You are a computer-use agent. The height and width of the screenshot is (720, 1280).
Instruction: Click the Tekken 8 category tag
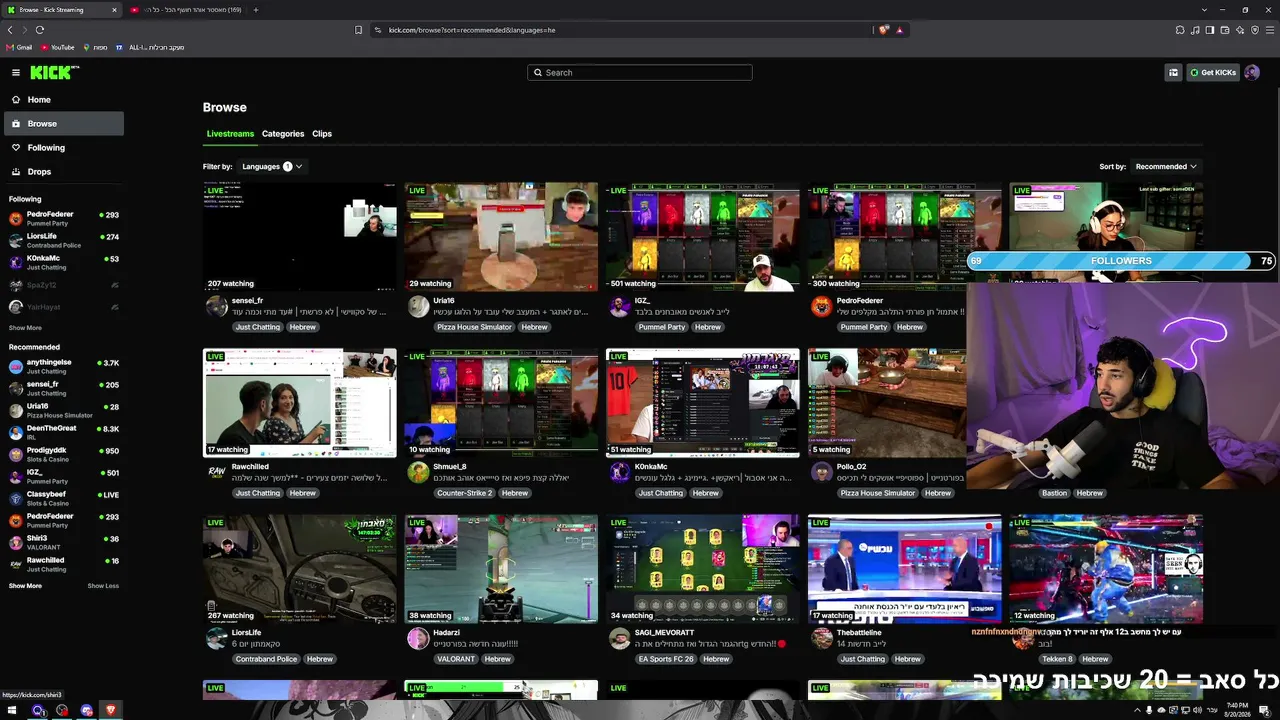coord(1056,659)
